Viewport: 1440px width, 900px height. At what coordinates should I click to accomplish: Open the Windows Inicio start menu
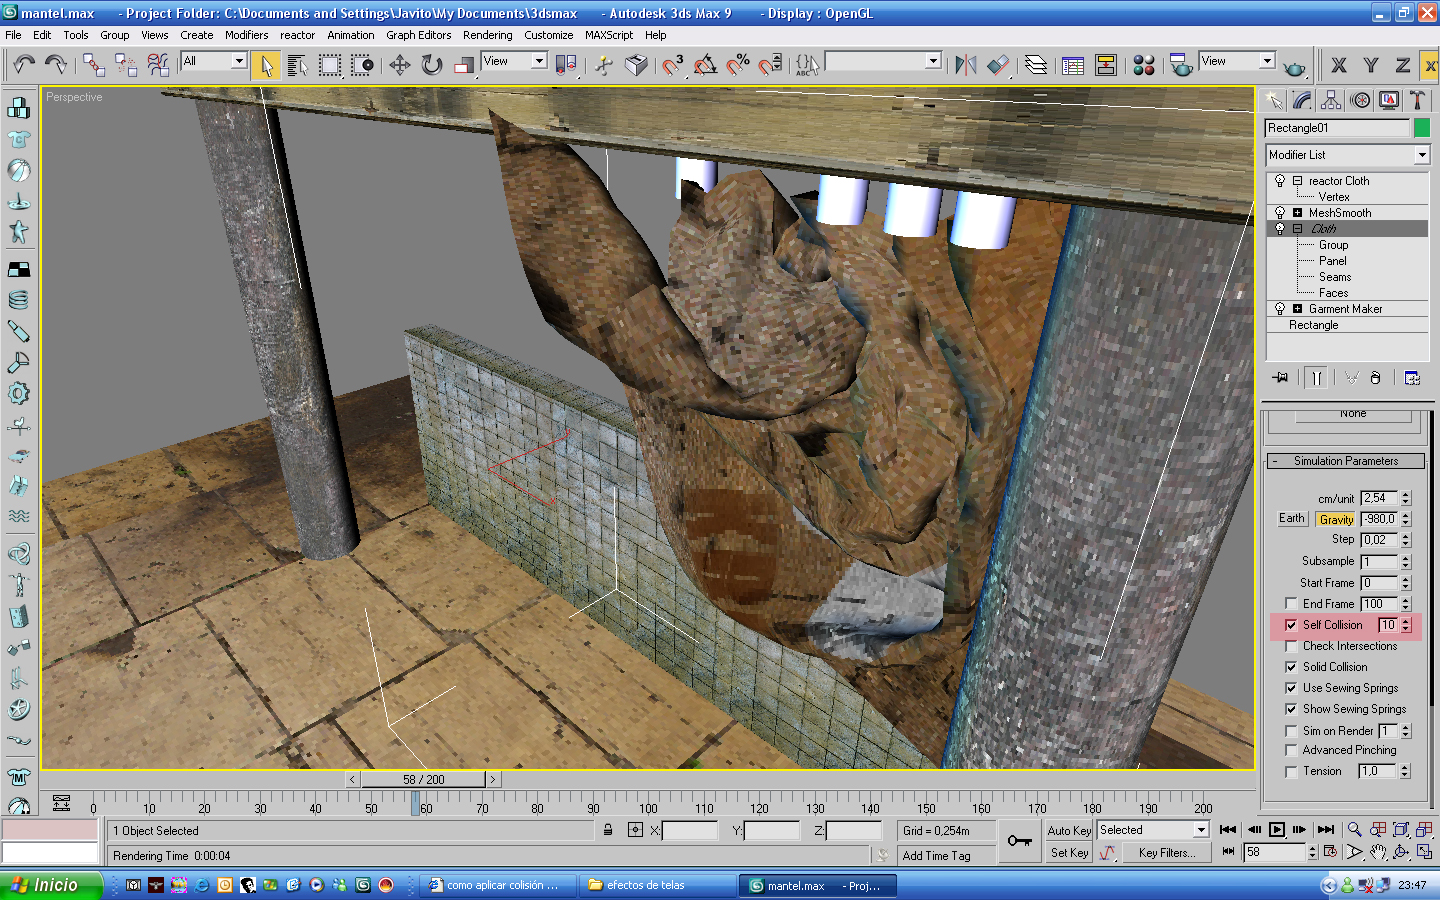coord(52,885)
